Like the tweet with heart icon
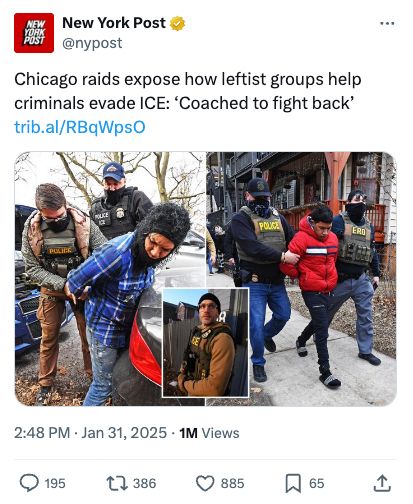Screen dimensions: 413x504 click(205, 483)
